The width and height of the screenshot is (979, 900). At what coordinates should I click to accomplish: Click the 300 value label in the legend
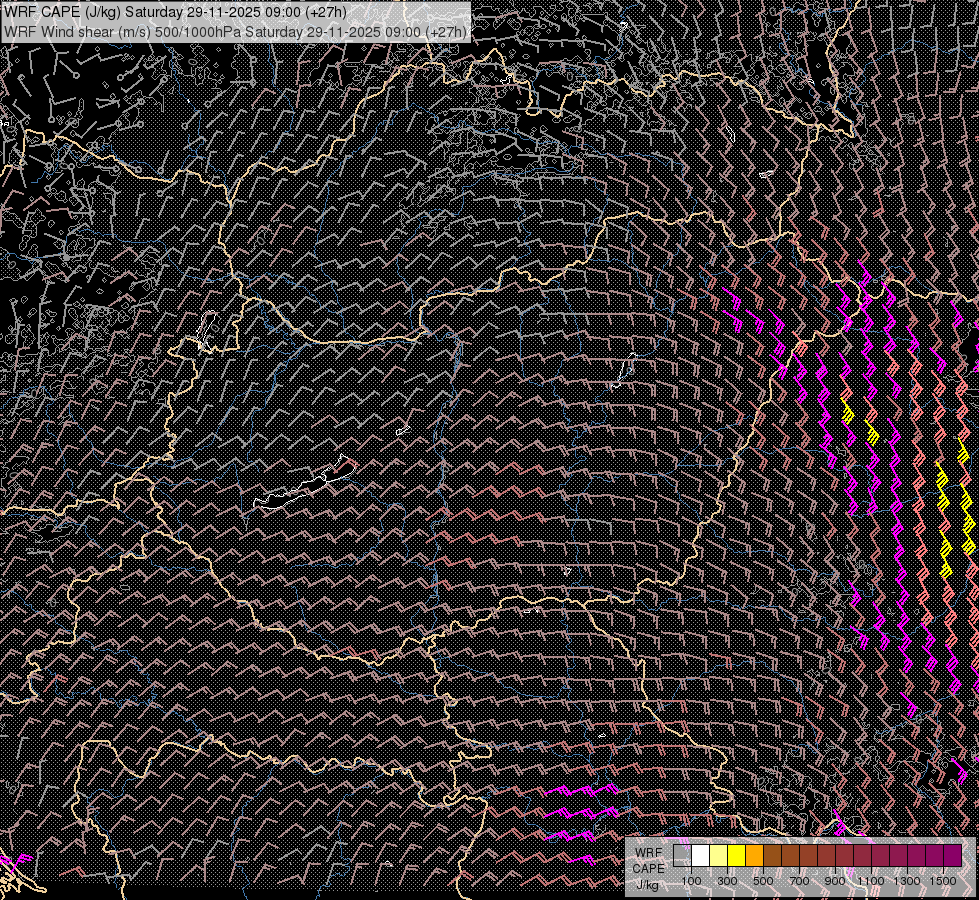click(727, 881)
